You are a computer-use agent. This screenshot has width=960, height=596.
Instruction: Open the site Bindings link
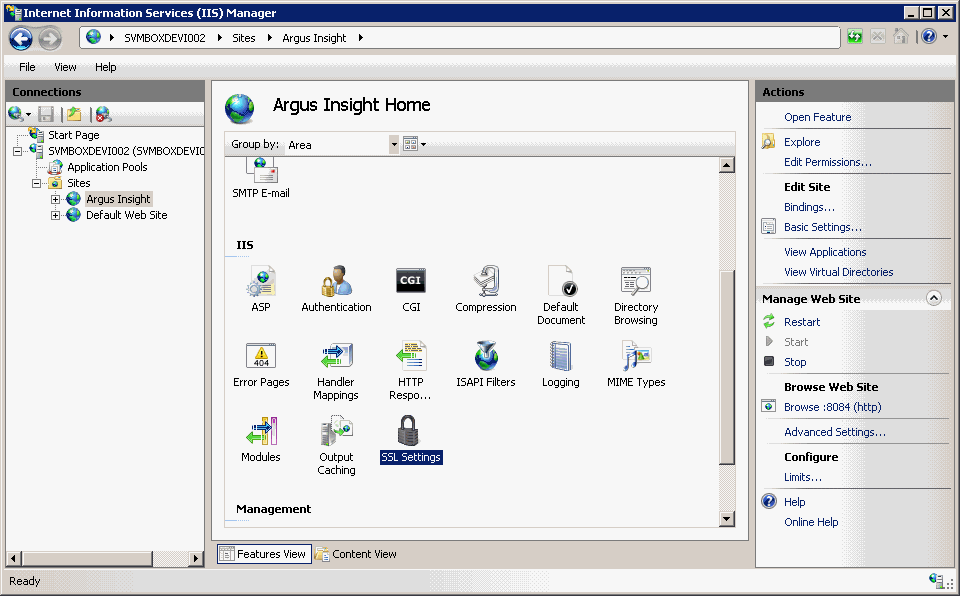tap(809, 207)
